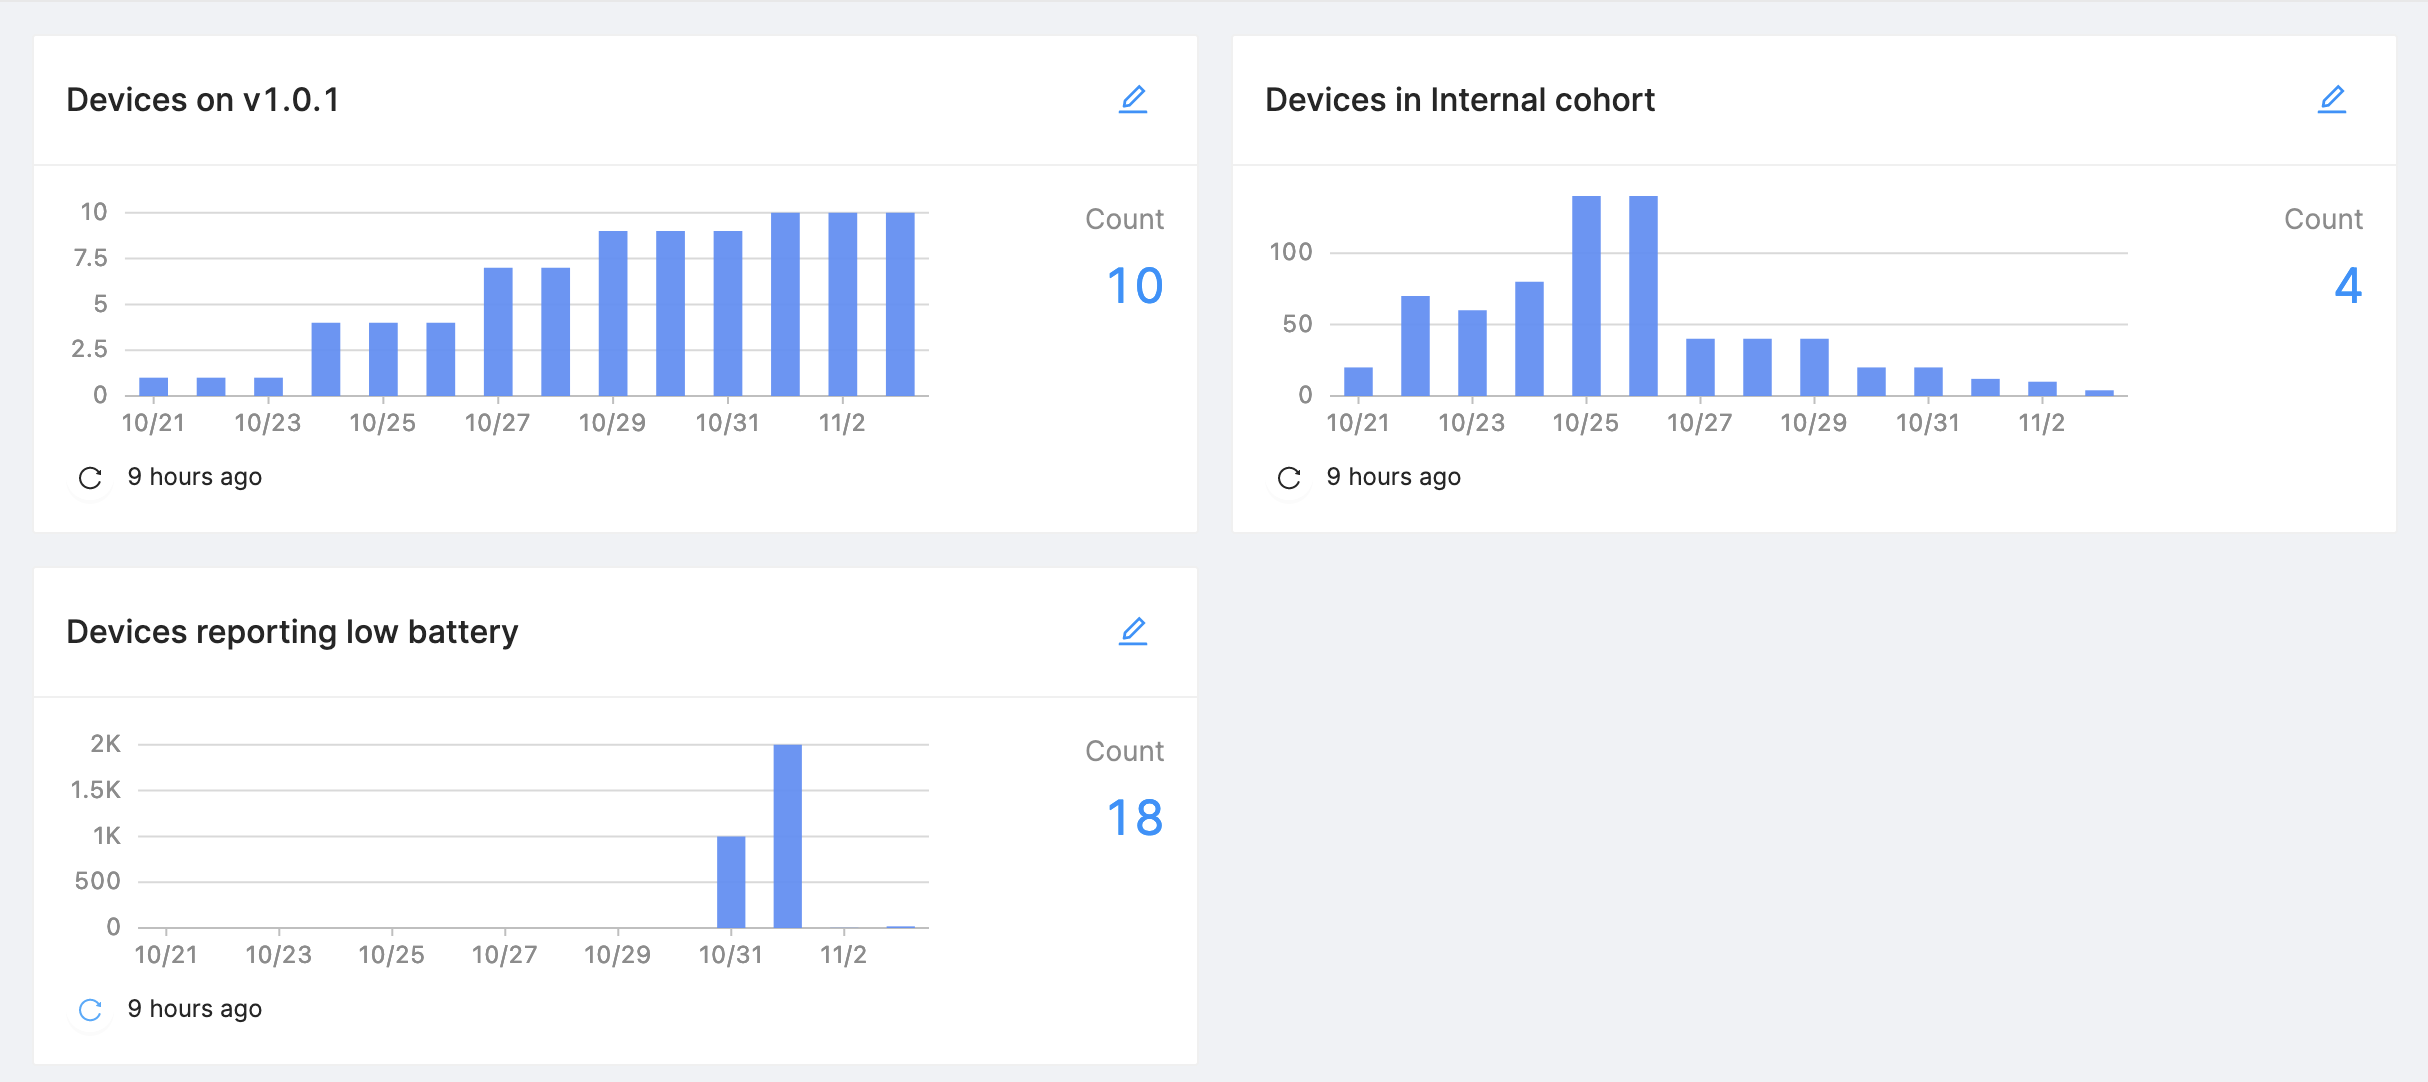This screenshot has width=2428, height=1082.
Task: Click the "Devices in Internal cohort" title
Action: coord(1459,100)
